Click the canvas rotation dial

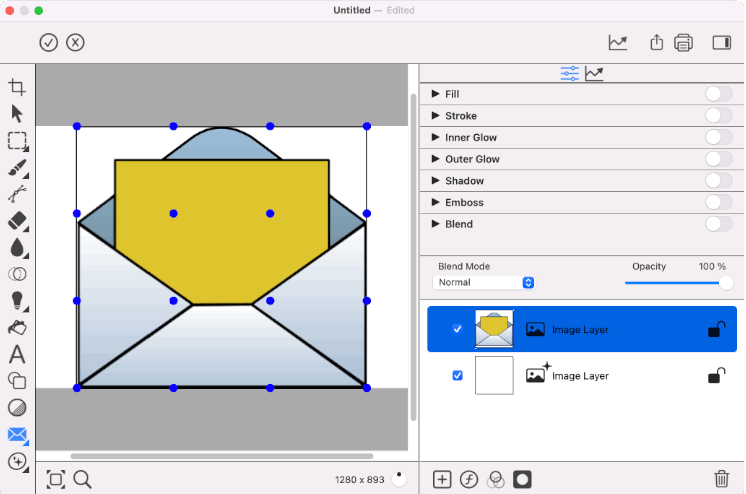coord(399,479)
